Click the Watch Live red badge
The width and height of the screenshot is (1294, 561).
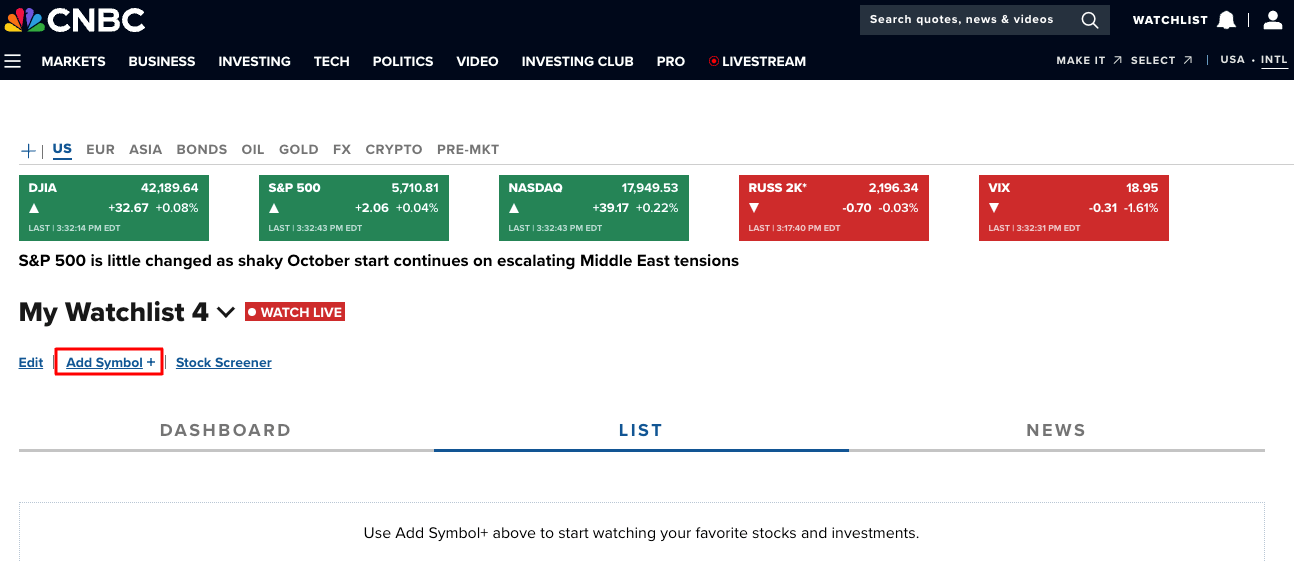(x=295, y=312)
